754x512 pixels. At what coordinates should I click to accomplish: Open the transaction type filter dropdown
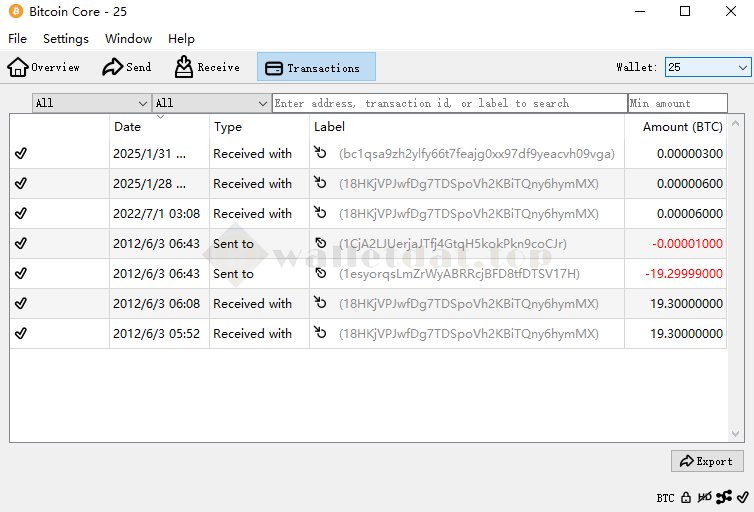pyautogui.click(x=211, y=103)
